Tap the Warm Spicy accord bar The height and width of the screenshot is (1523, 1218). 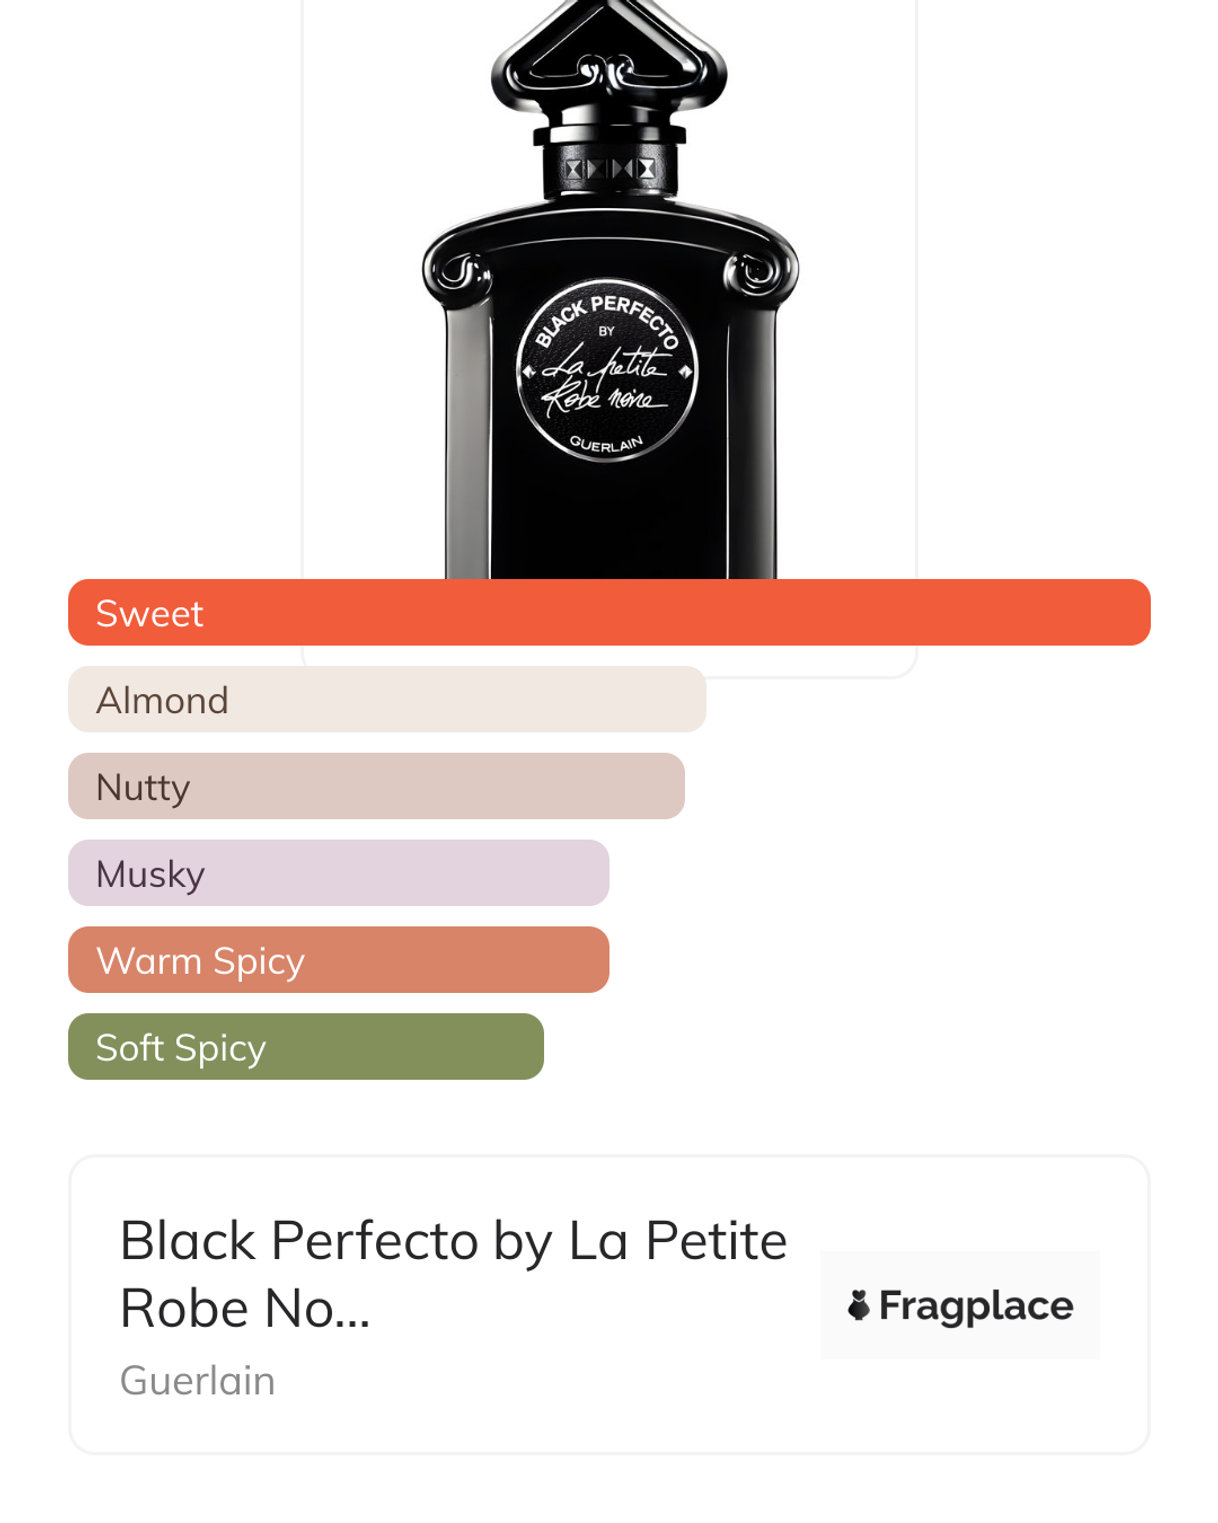point(338,960)
